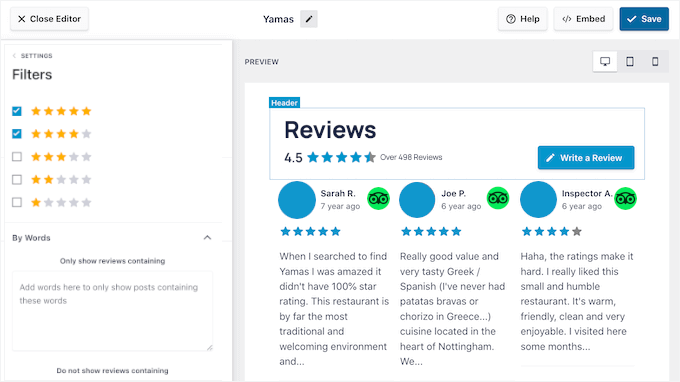Switch preview to tablet view
This screenshot has width=680, height=382.
[630, 62]
